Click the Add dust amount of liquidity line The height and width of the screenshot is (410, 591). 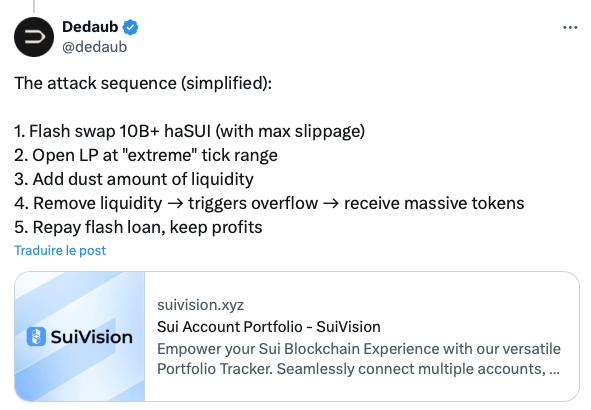click(x=134, y=179)
